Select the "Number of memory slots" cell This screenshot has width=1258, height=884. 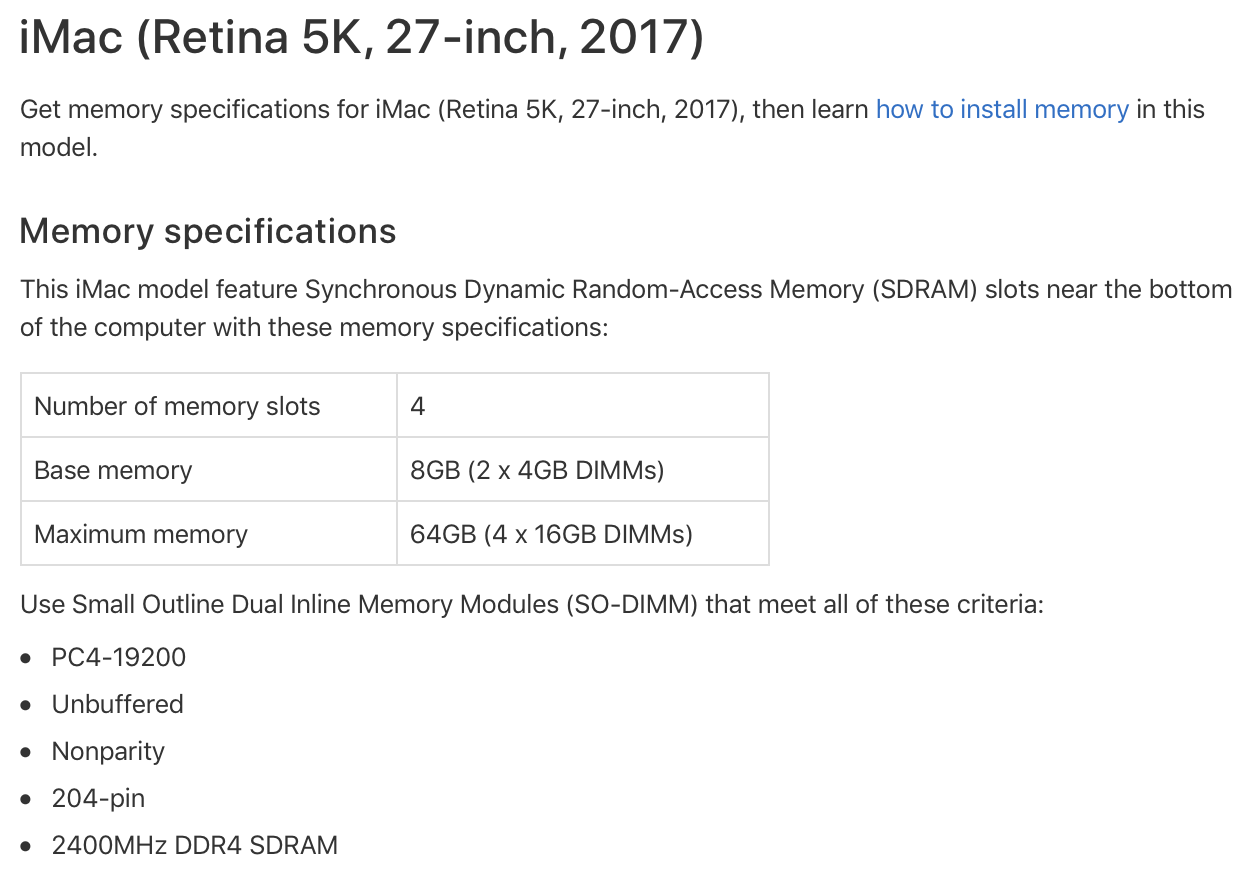pyautogui.click(x=209, y=406)
